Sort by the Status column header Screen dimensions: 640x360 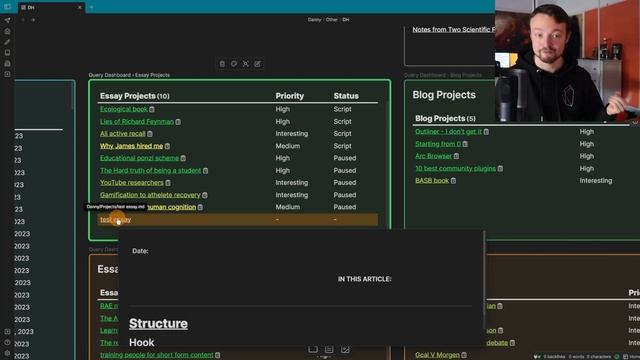coord(346,96)
